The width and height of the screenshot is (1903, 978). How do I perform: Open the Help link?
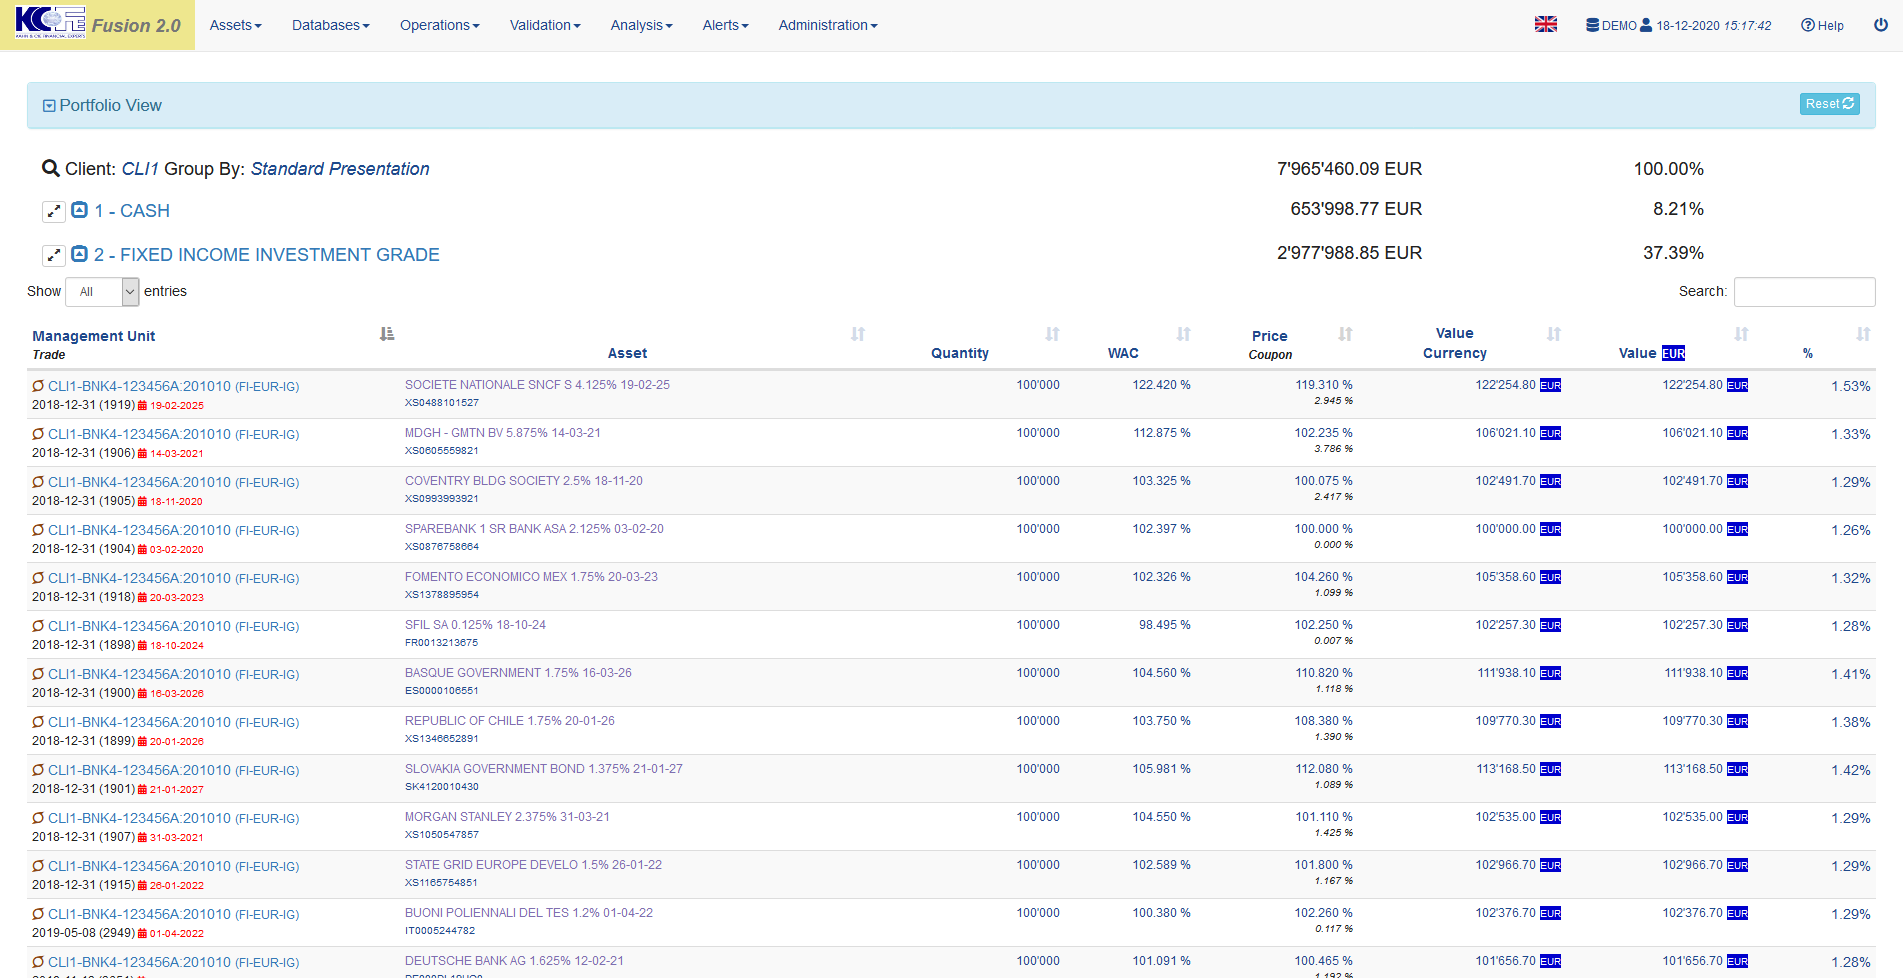[1822, 25]
